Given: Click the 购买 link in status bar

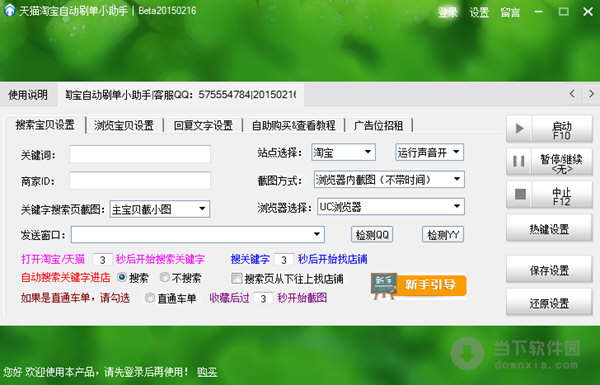Looking at the screenshot, I should [x=207, y=372].
